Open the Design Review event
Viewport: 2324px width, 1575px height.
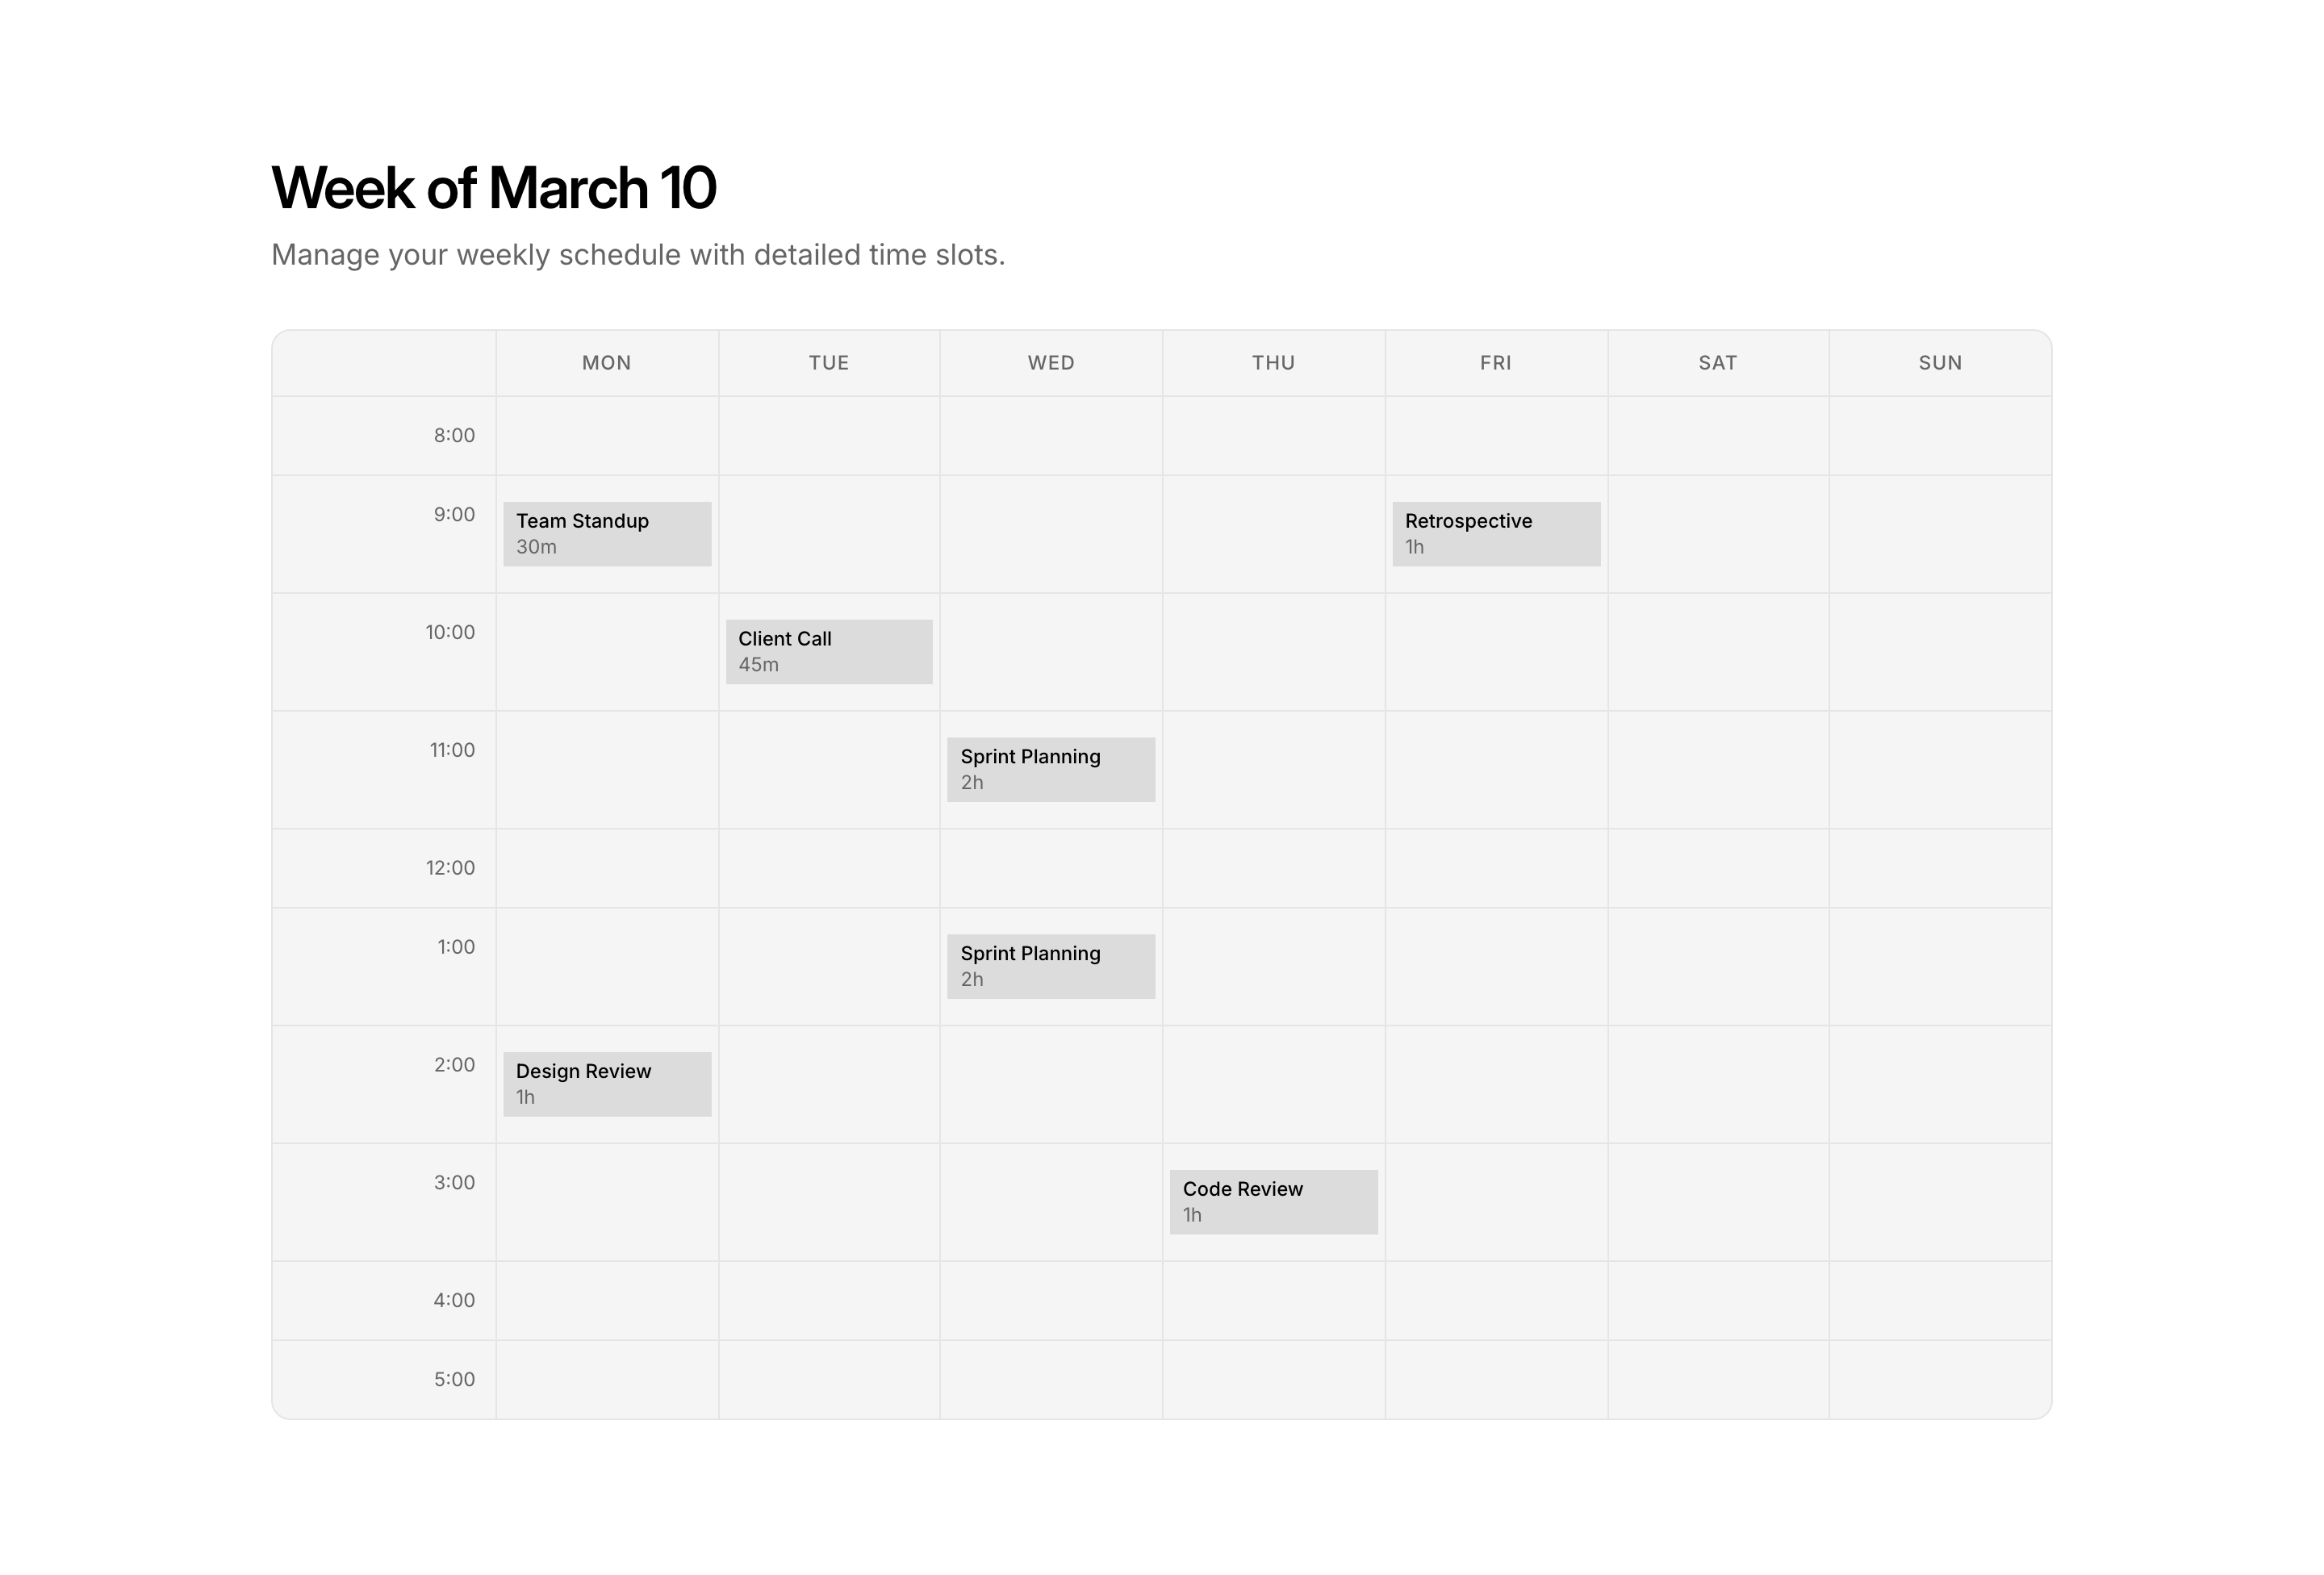click(x=607, y=1084)
